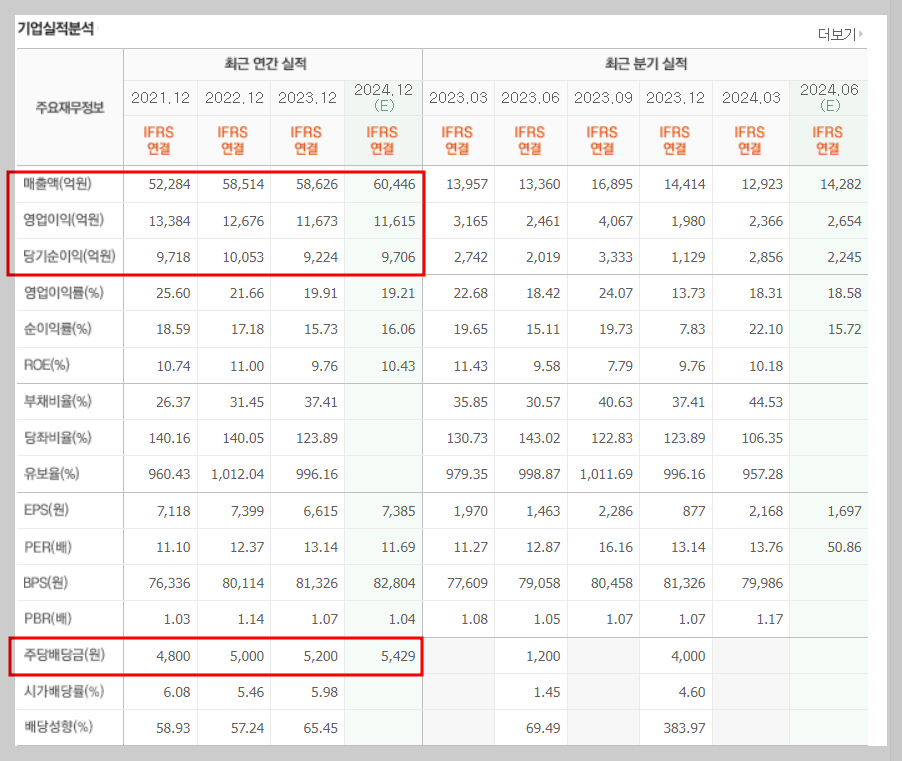
Task: Click the 60,446 estimated revenue value
Action: pos(394,185)
